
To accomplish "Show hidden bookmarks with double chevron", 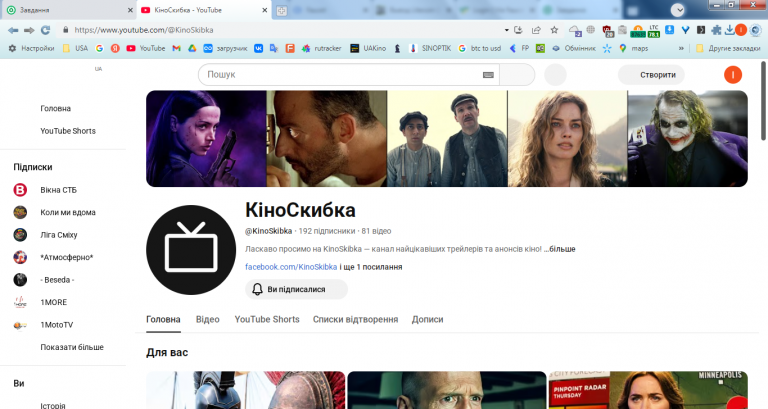I will 681,48.
